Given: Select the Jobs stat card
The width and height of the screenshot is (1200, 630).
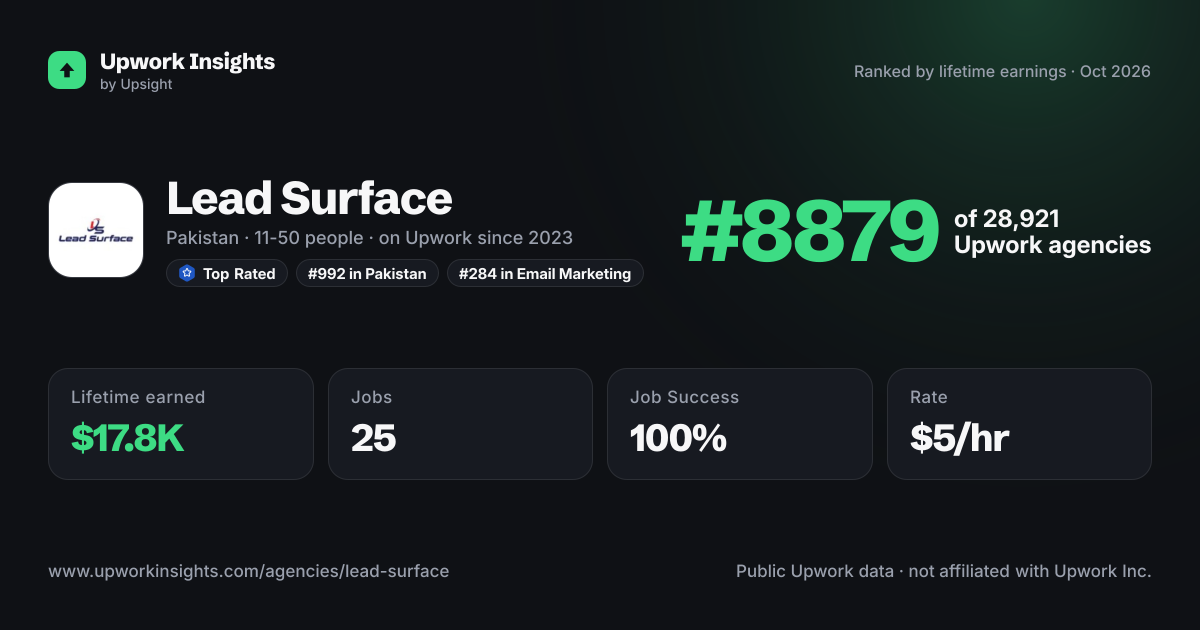Looking at the screenshot, I should (x=460, y=424).
